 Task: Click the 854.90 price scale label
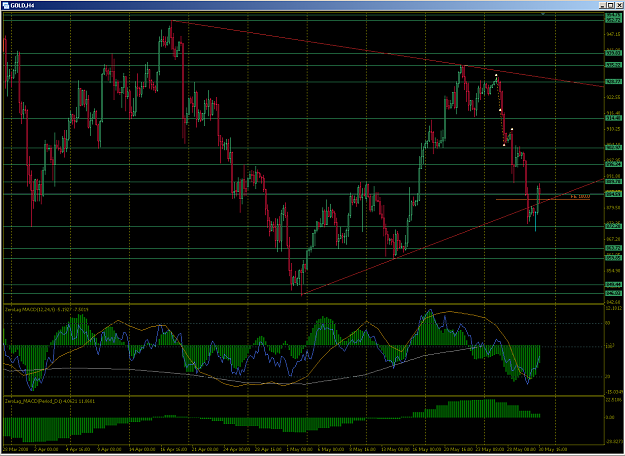pos(613,271)
